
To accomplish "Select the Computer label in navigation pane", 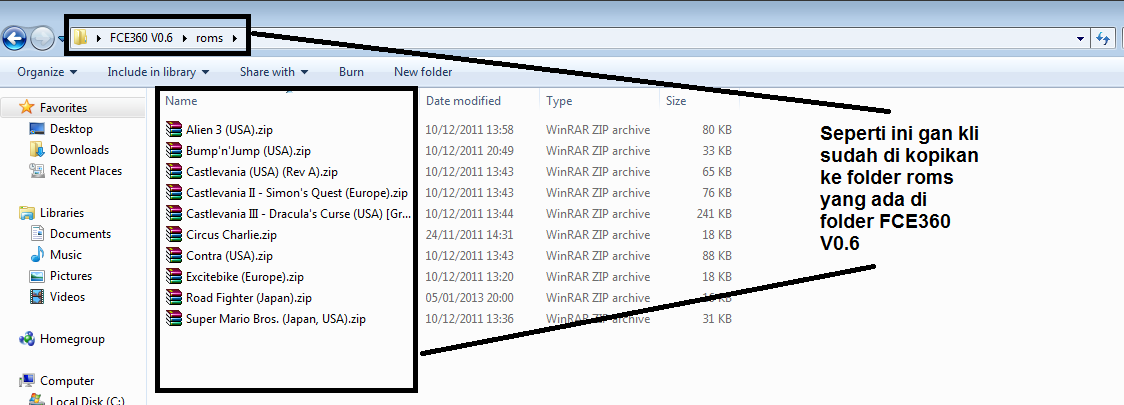I will (67, 381).
